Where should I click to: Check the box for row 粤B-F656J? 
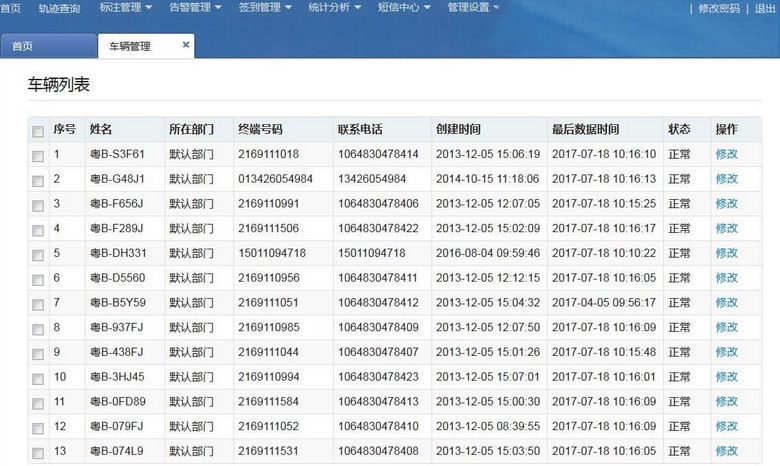(38, 205)
